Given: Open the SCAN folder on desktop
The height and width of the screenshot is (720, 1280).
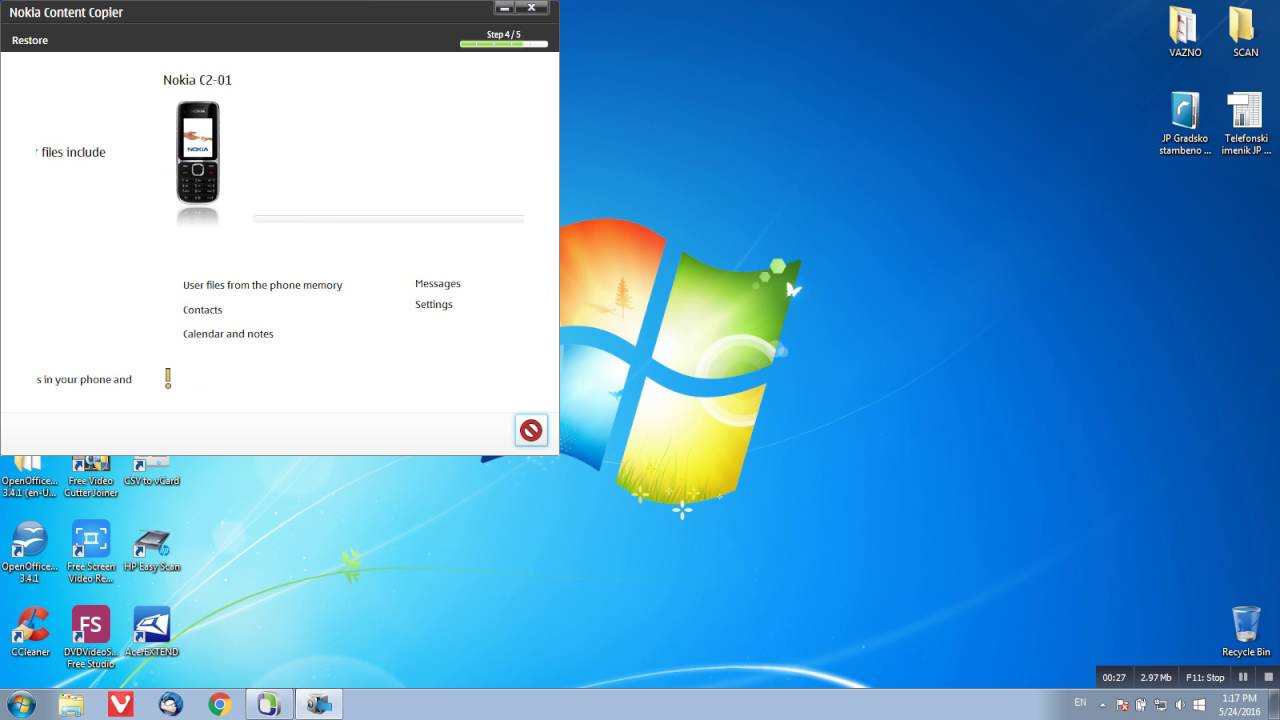Looking at the screenshot, I should pyautogui.click(x=1245, y=32).
